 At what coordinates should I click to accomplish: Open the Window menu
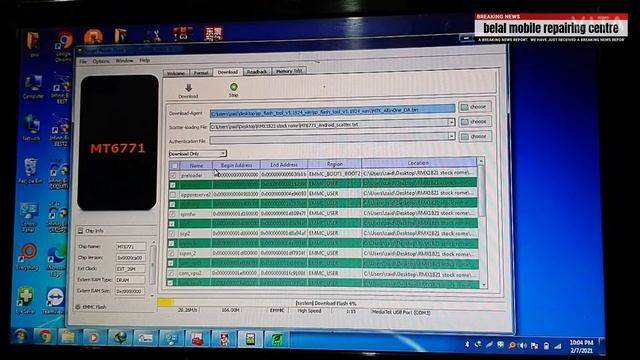(124, 61)
